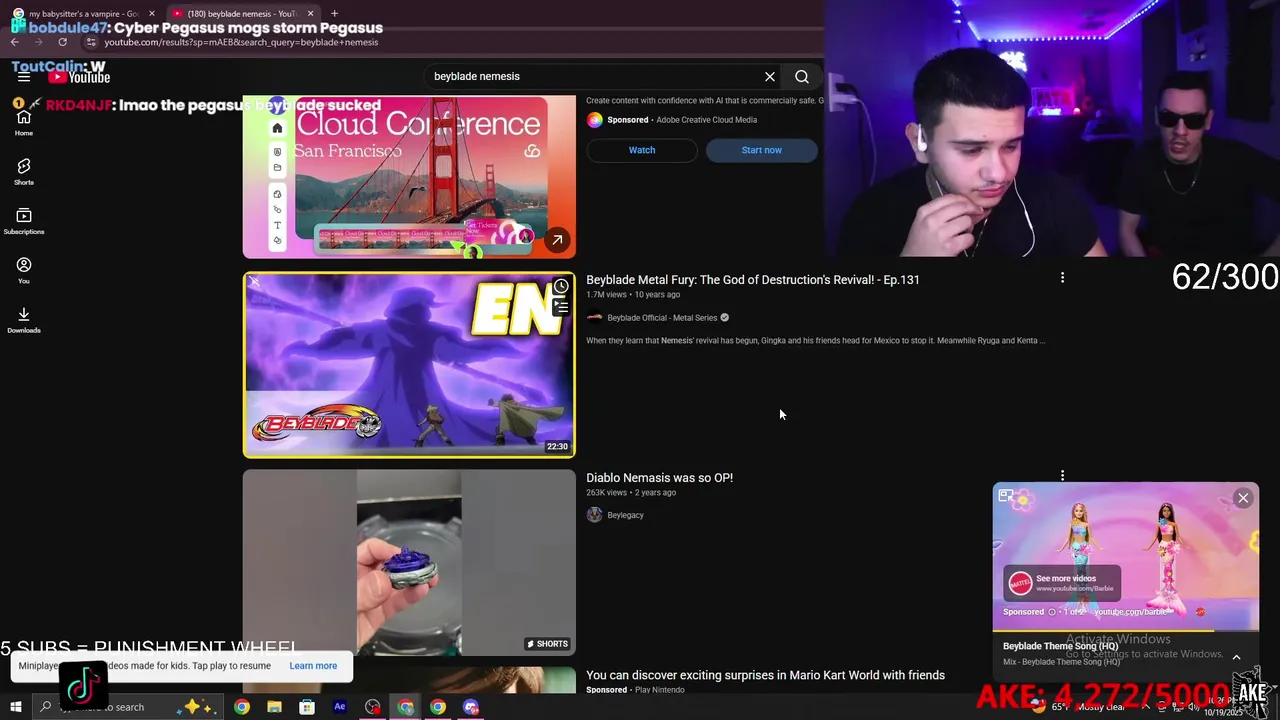Go to the YouTube logo homepage
The width and height of the screenshot is (1280, 720).
tap(78, 76)
